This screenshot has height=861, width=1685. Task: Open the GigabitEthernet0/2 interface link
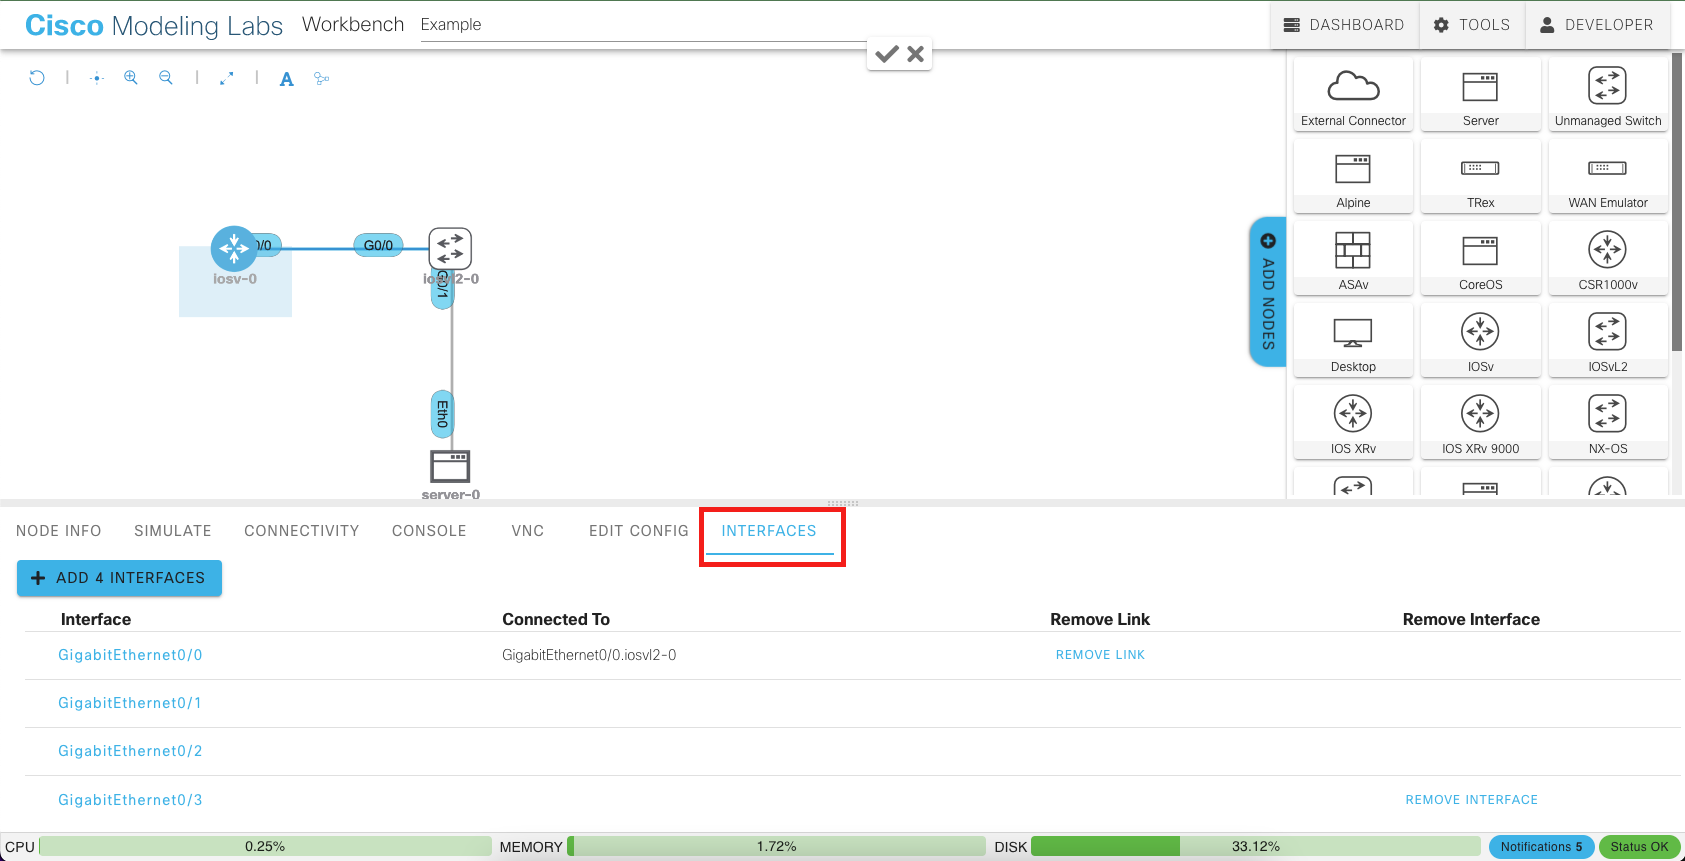click(x=130, y=751)
